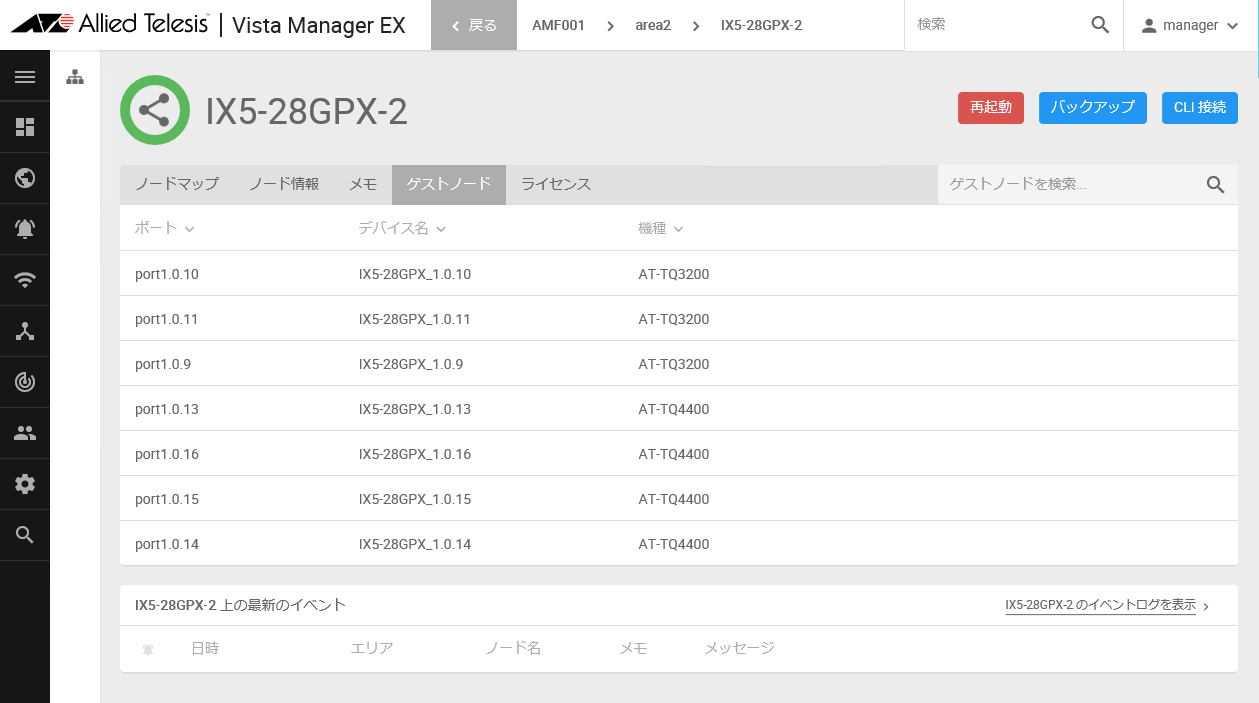Click AT-TQ4400 model in port1.0.13 row
1259x703 pixels.
point(674,409)
